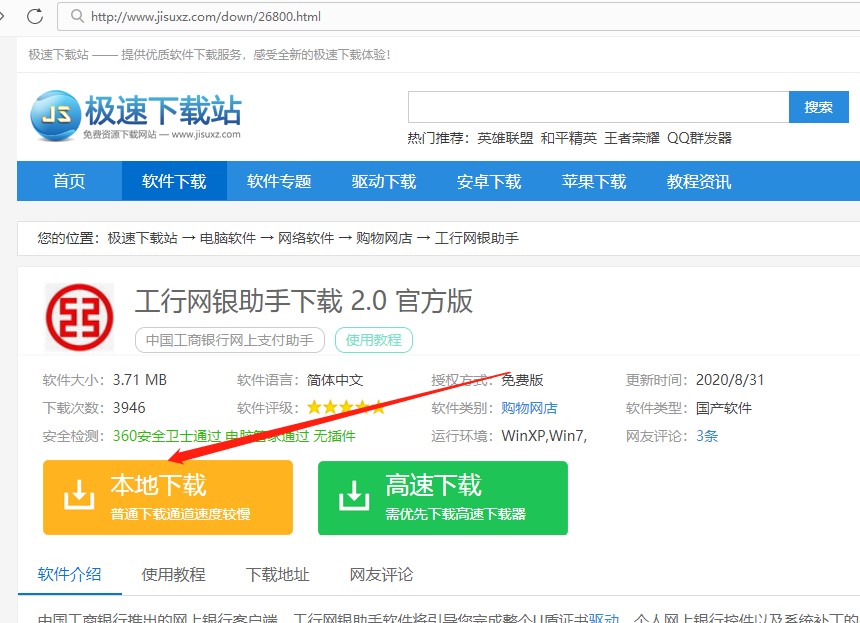Click the JS globe logo of 极速下载站
Screen dimensions: 860x623
54,115
